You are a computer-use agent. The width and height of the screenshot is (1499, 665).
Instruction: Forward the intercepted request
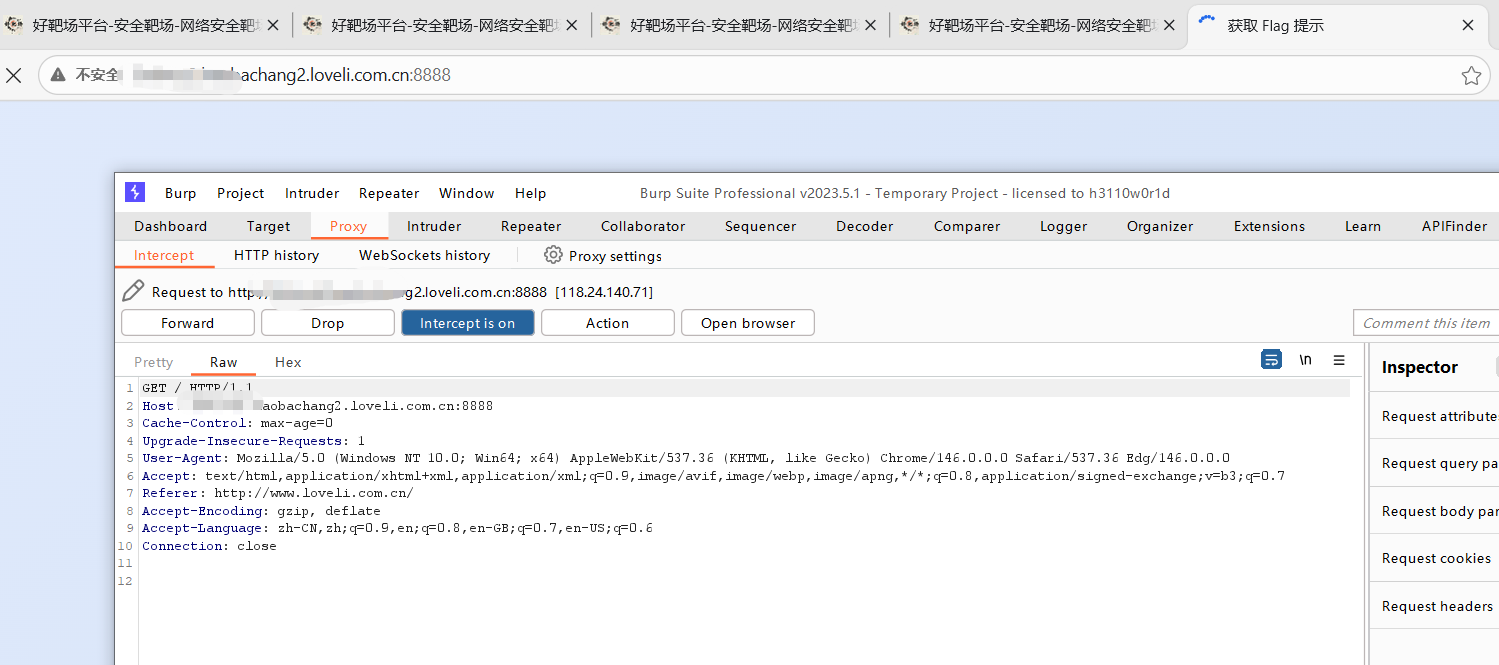pos(188,323)
